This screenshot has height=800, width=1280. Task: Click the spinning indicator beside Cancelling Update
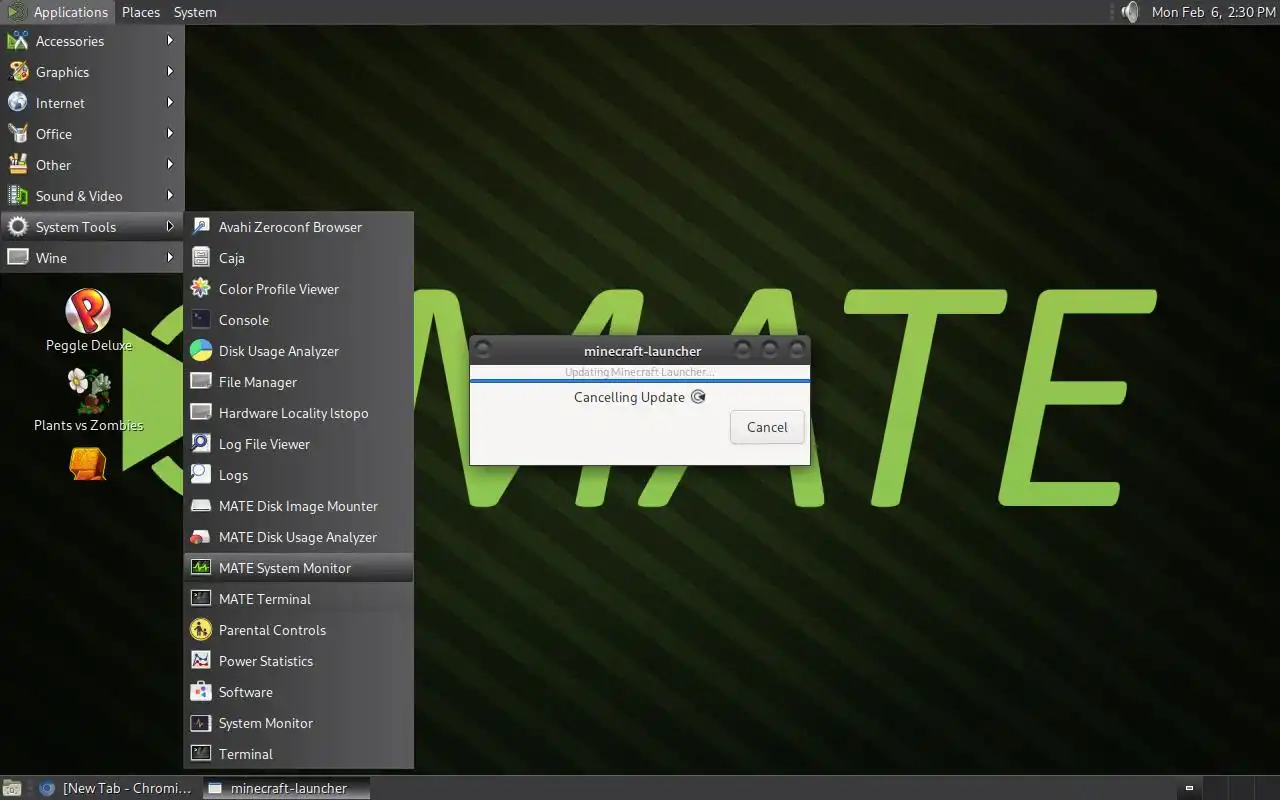tap(698, 397)
